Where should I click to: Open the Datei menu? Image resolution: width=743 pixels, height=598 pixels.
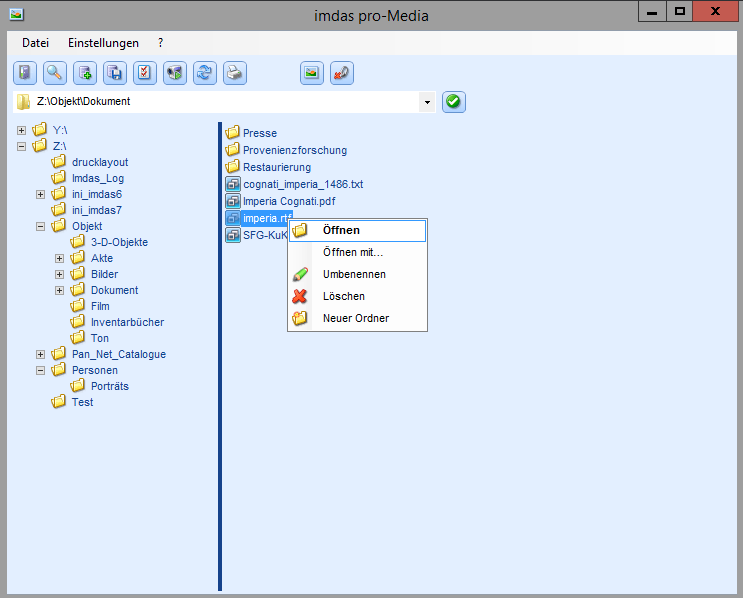pyautogui.click(x=36, y=43)
